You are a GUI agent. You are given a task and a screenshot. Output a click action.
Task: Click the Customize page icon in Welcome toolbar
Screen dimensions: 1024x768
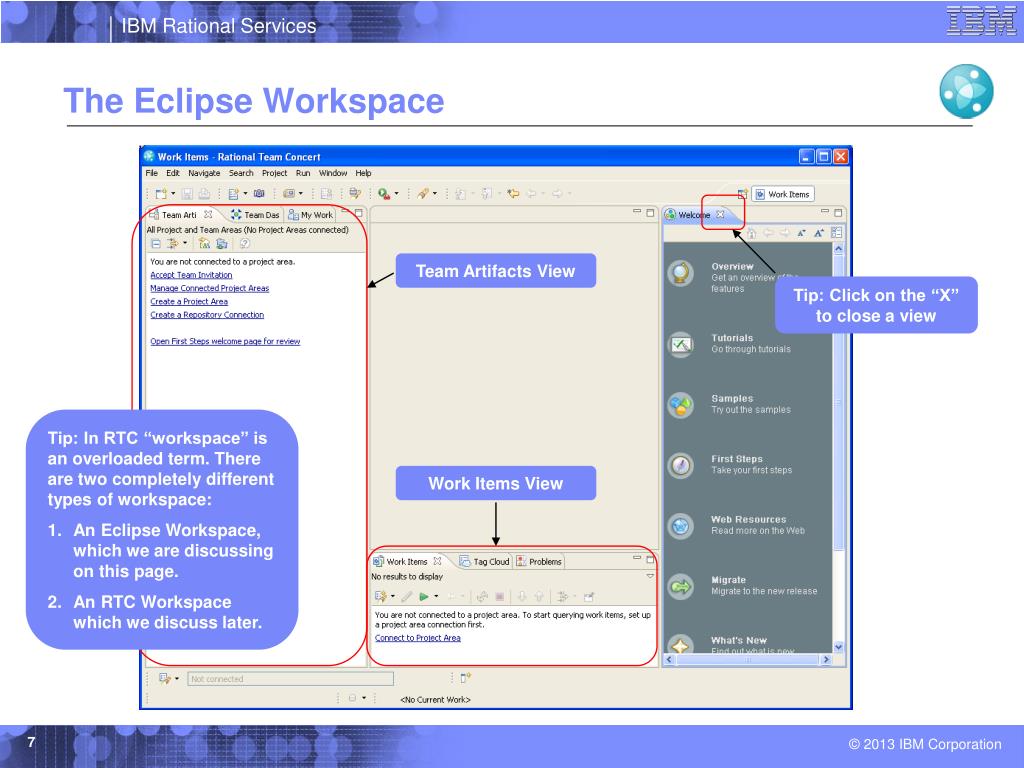click(x=837, y=232)
